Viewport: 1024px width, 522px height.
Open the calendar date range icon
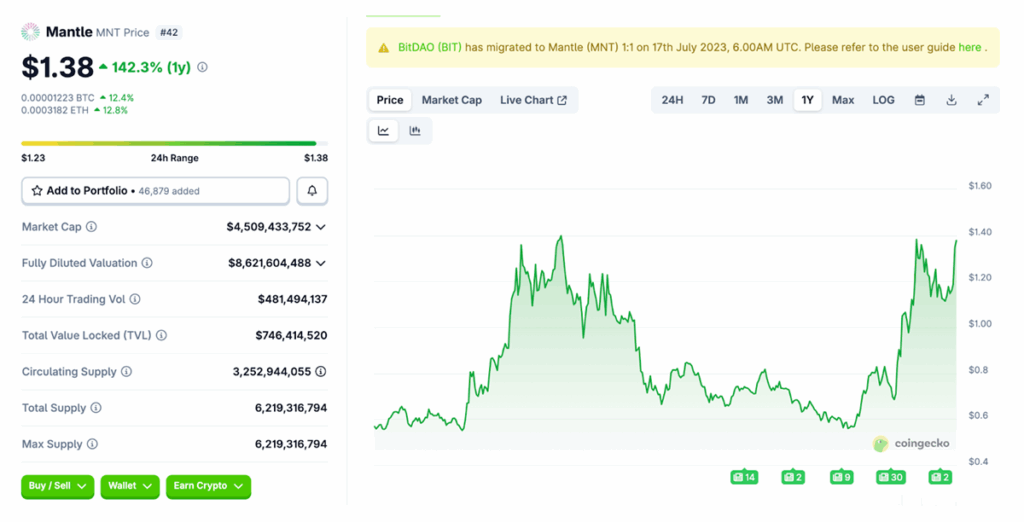coord(920,100)
